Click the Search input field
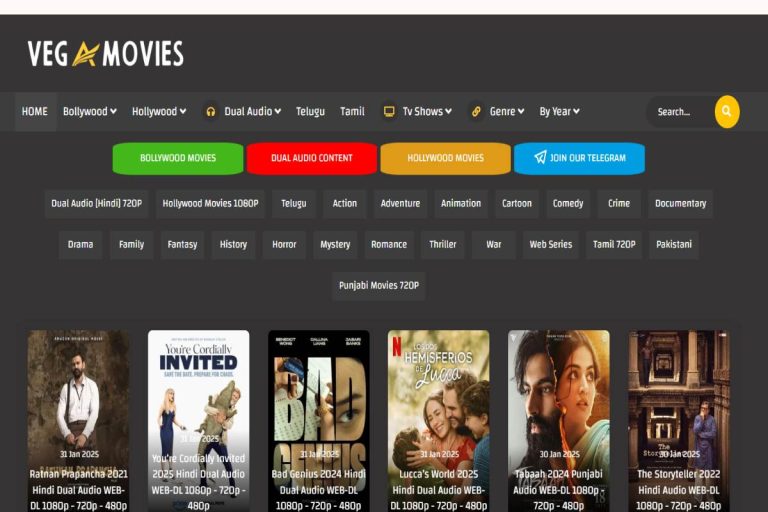Screen dimensions: 768x512 click(x=682, y=112)
